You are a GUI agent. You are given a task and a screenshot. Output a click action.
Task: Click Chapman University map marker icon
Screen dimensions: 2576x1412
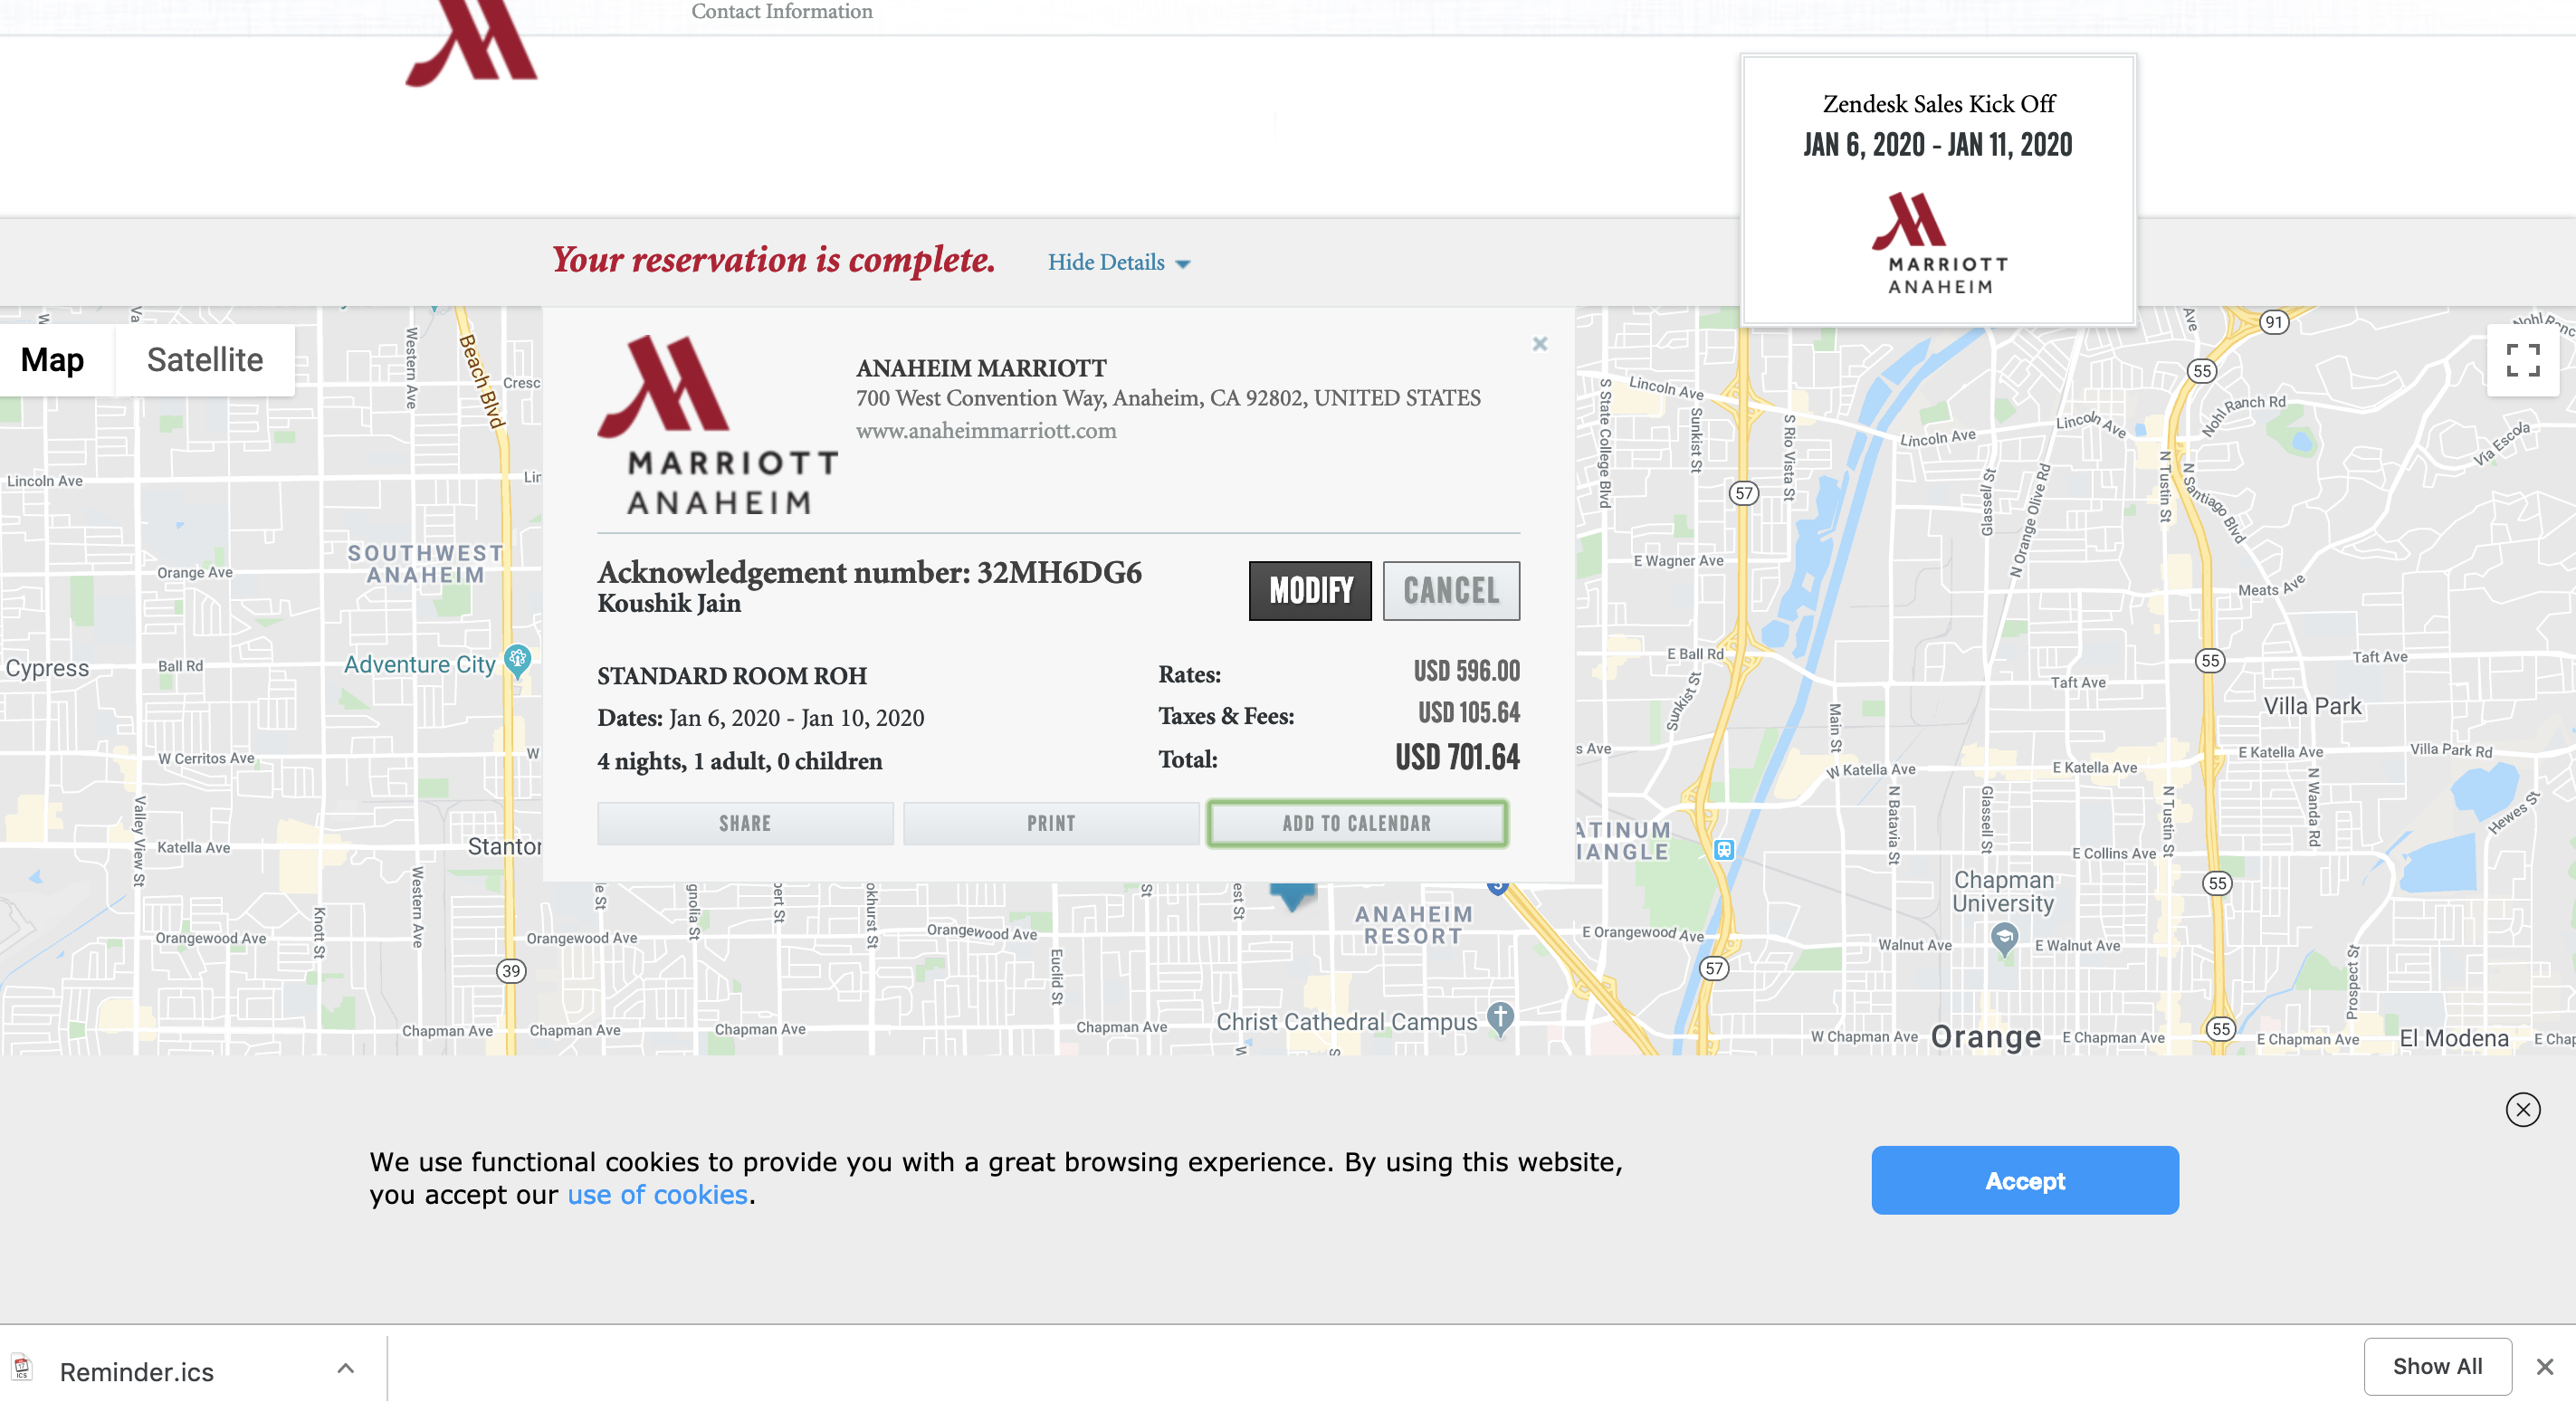(x=2004, y=939)
